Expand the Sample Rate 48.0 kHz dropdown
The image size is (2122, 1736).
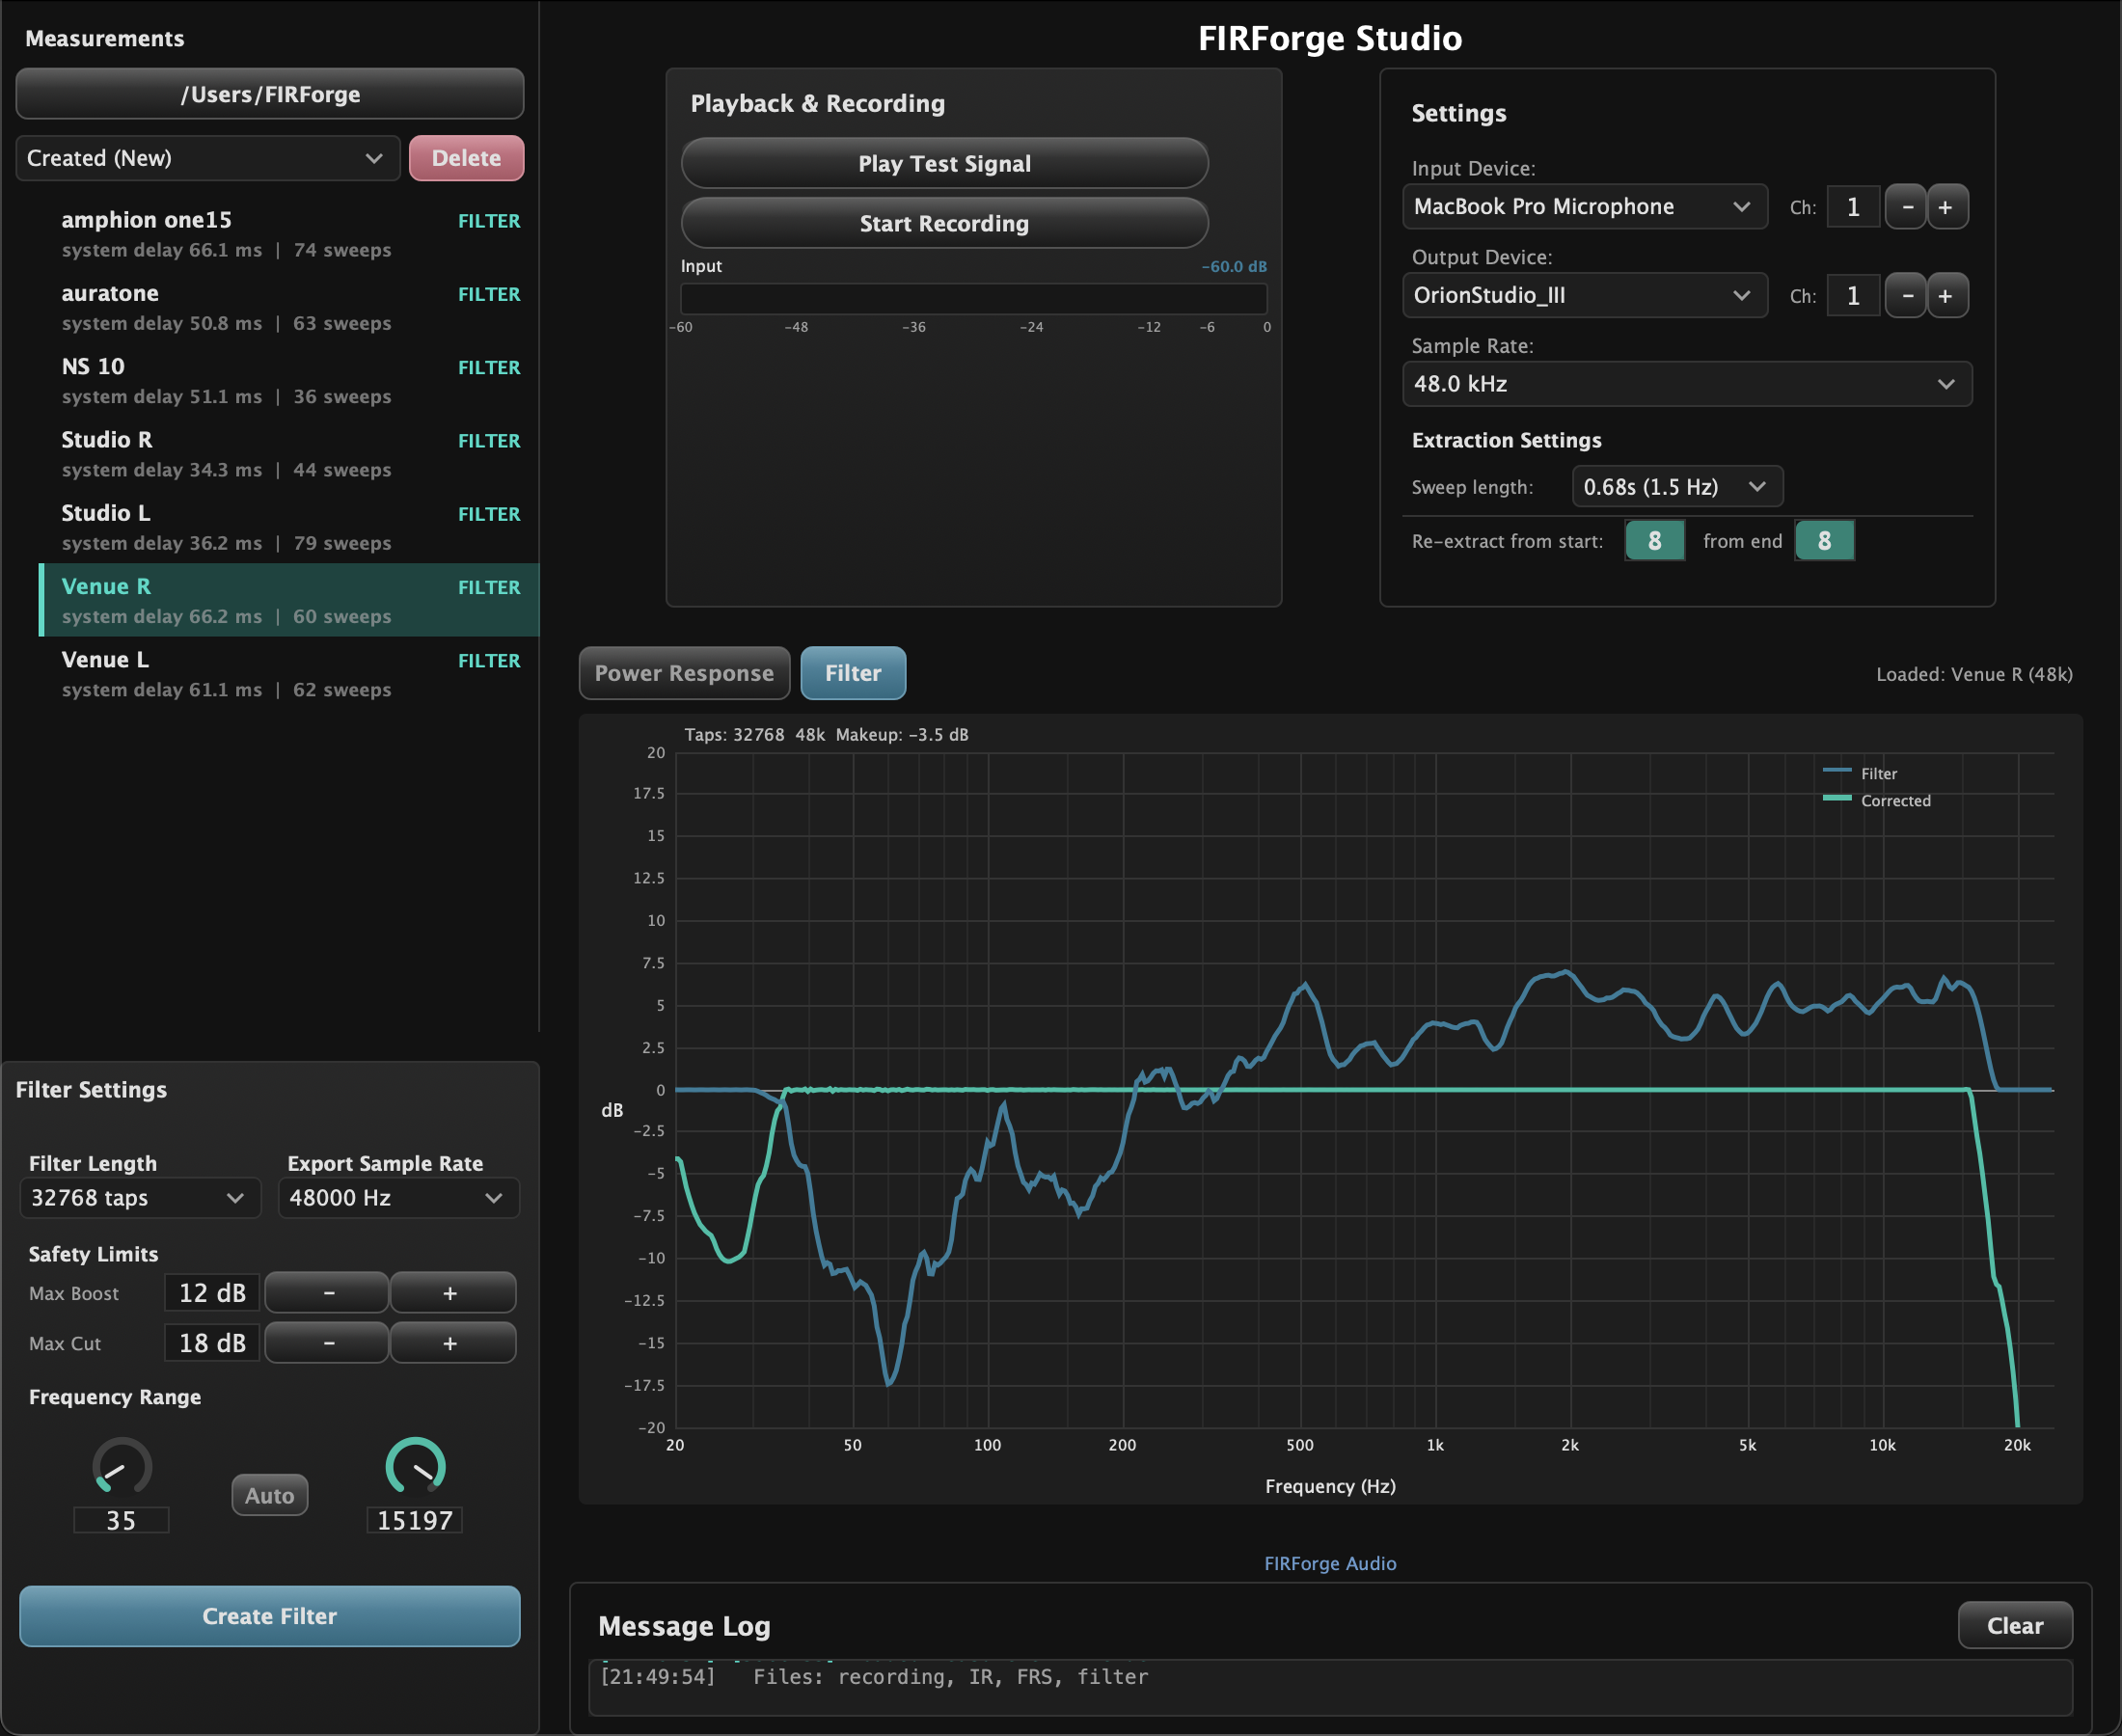pos(1686,384)
